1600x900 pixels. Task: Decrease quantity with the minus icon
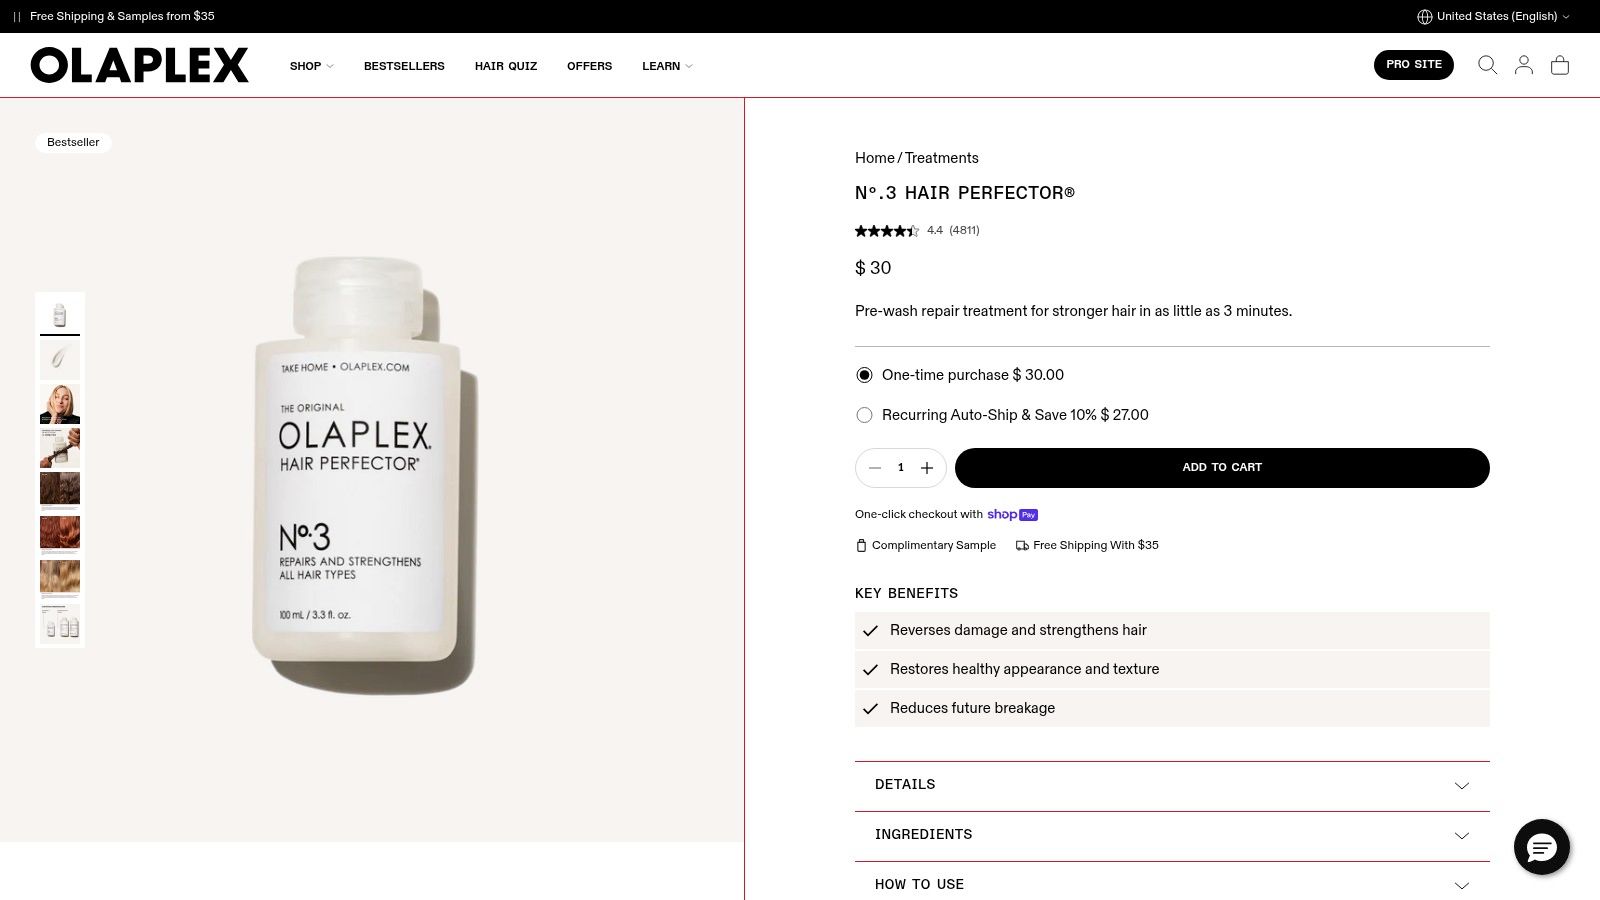(x=875, y=468)
